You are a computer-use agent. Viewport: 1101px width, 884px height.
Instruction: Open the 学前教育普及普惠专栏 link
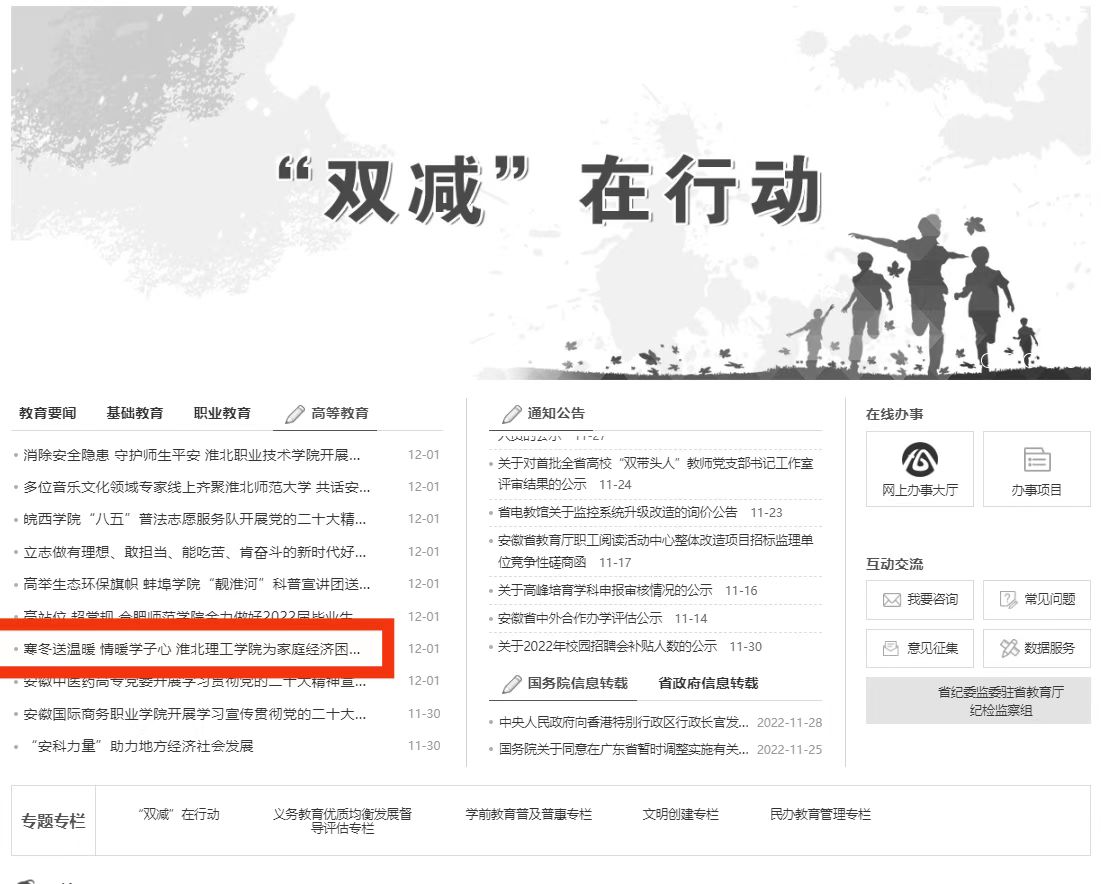point(528,815)
